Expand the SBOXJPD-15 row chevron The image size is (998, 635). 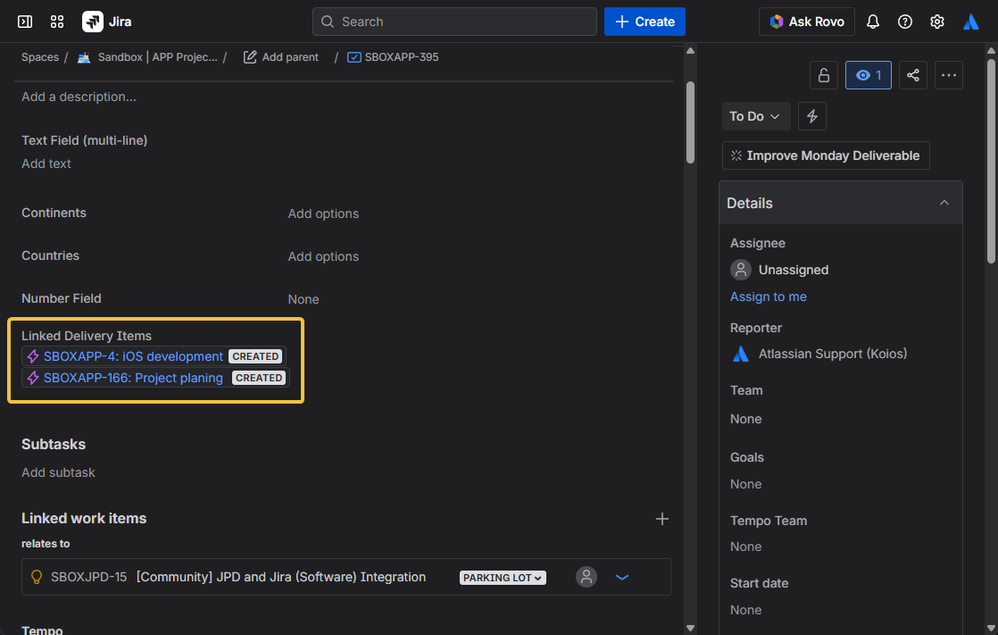(x=622, y=577)
